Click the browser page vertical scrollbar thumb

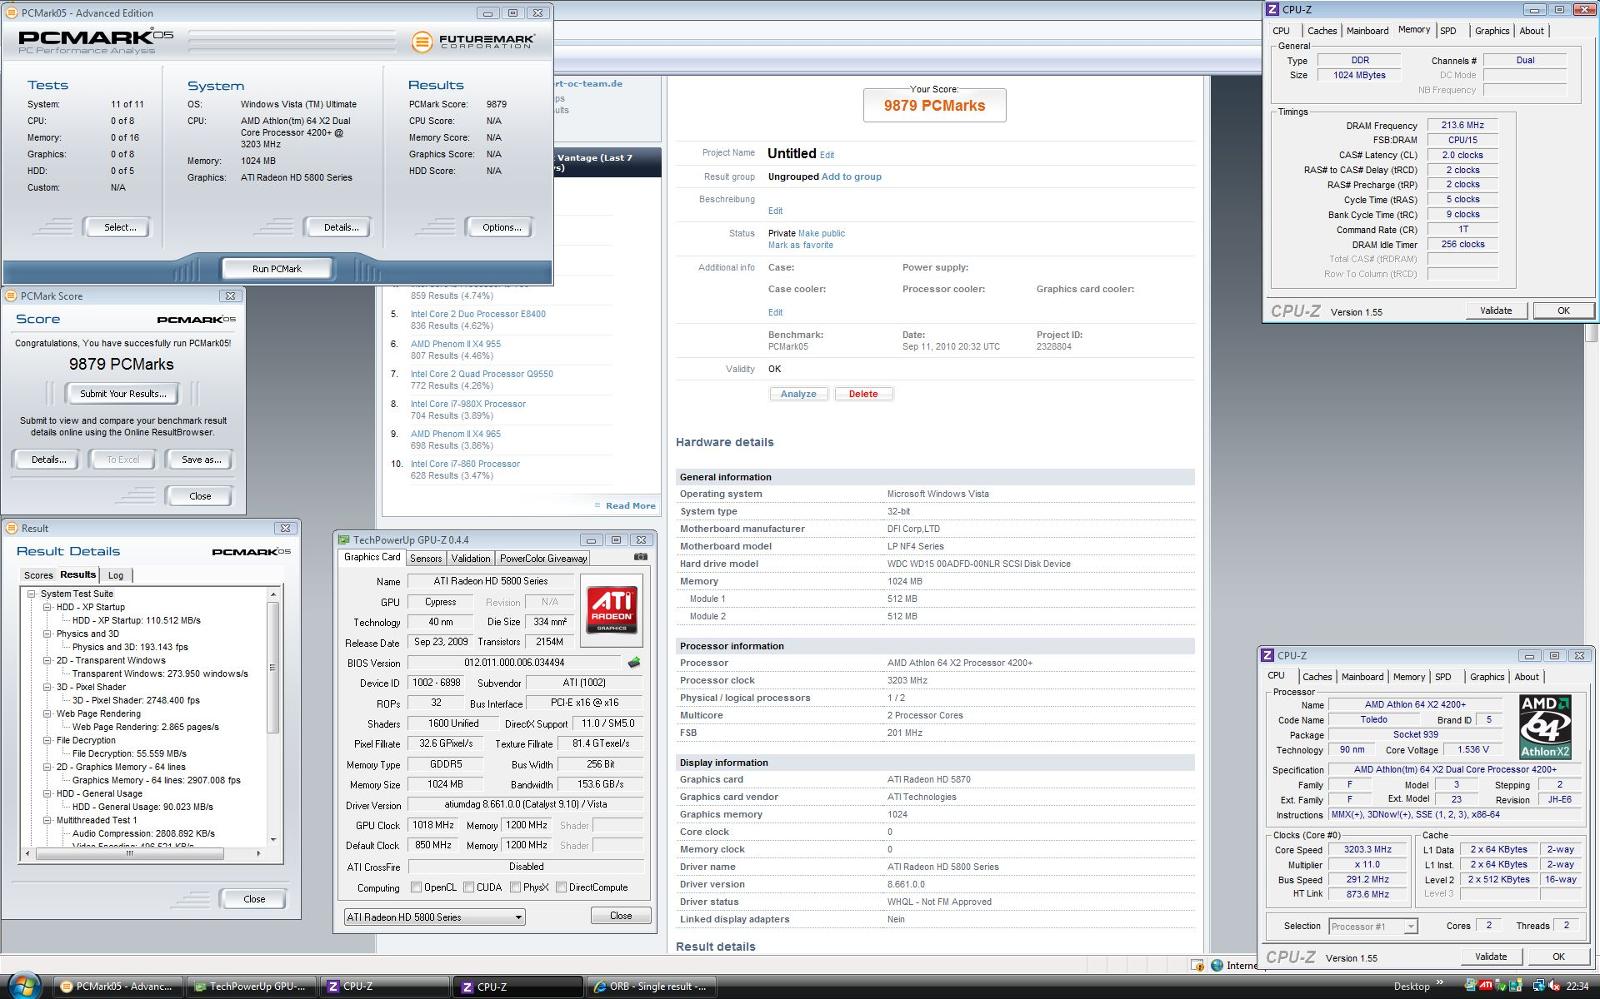click(x=1591, y=333)
